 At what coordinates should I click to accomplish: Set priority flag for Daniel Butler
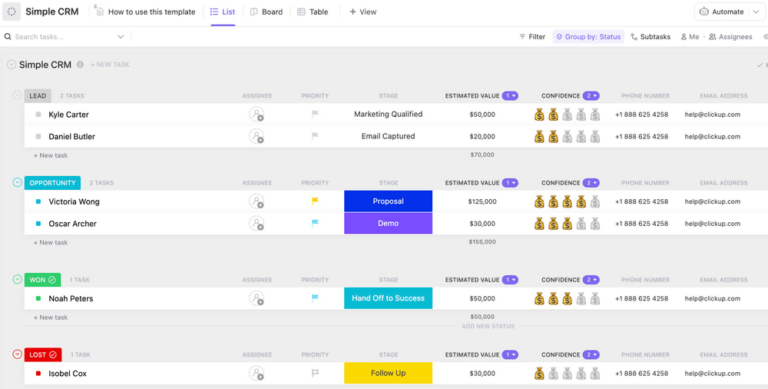(x=315, y=136)
